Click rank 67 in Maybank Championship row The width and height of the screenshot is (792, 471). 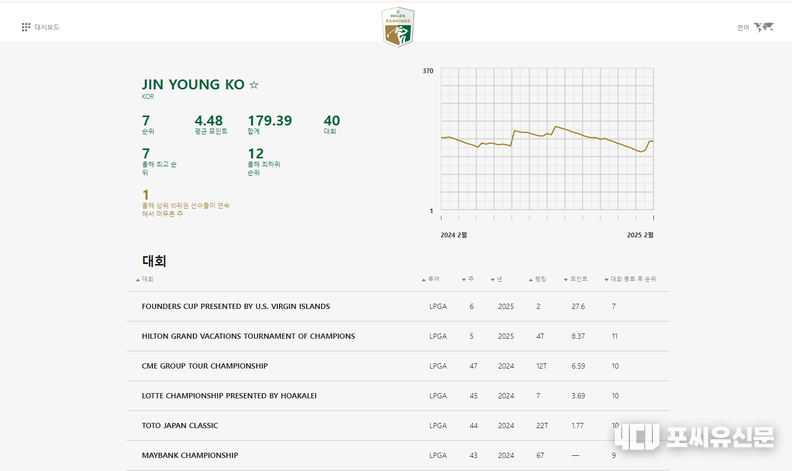point(540,455)
